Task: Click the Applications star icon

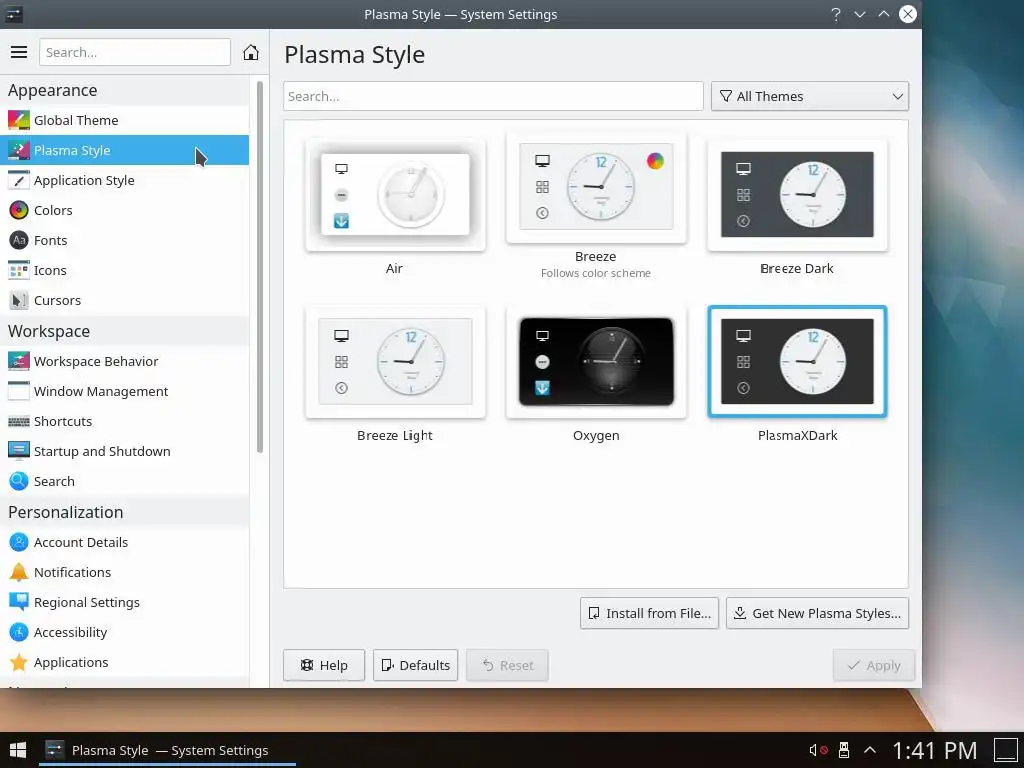Action: pos(18,662)
